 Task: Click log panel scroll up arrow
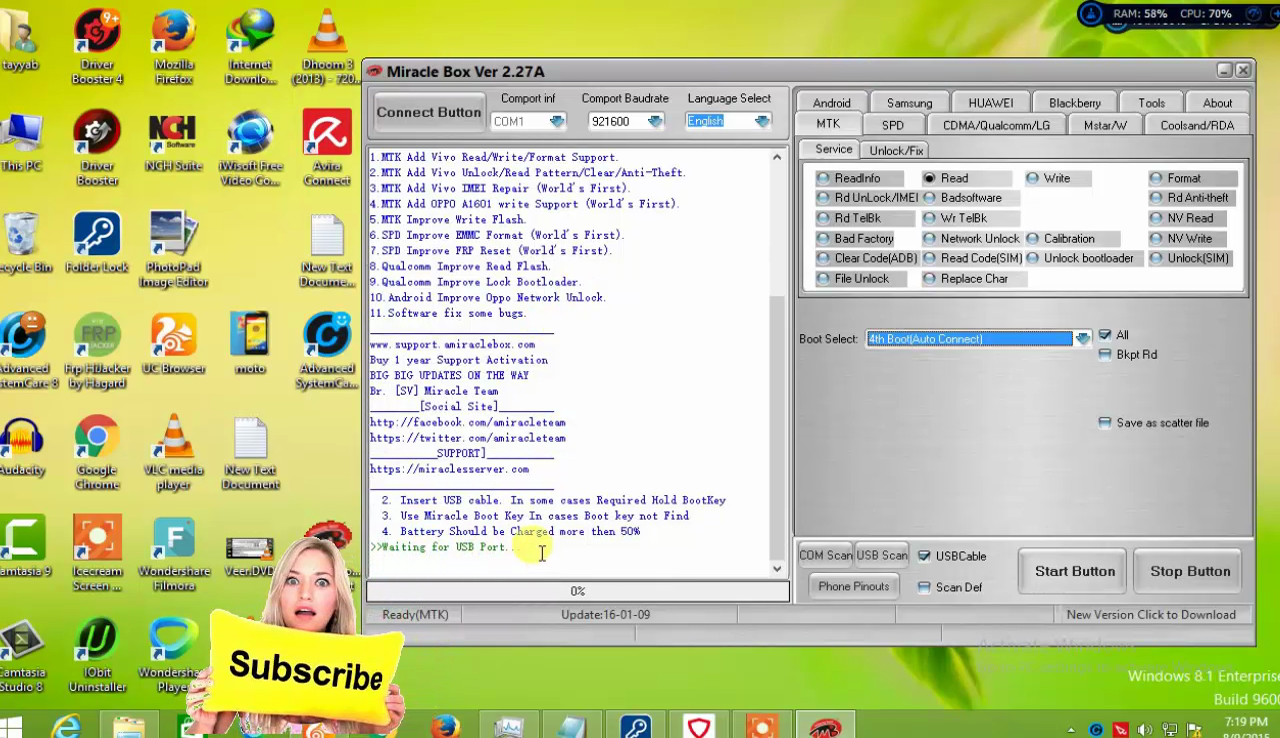tap(778, 157)
